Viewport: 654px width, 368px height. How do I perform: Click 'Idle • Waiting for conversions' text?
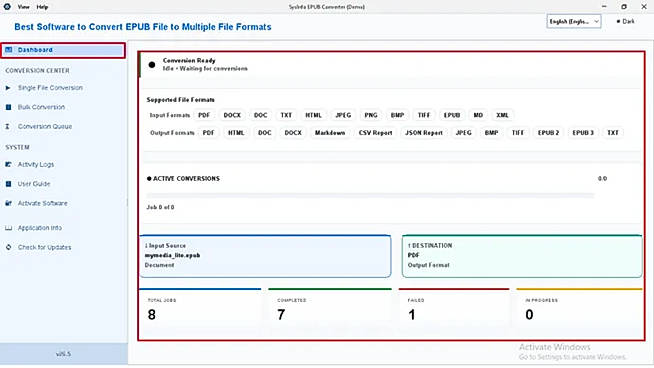click(x=205, y=68)
